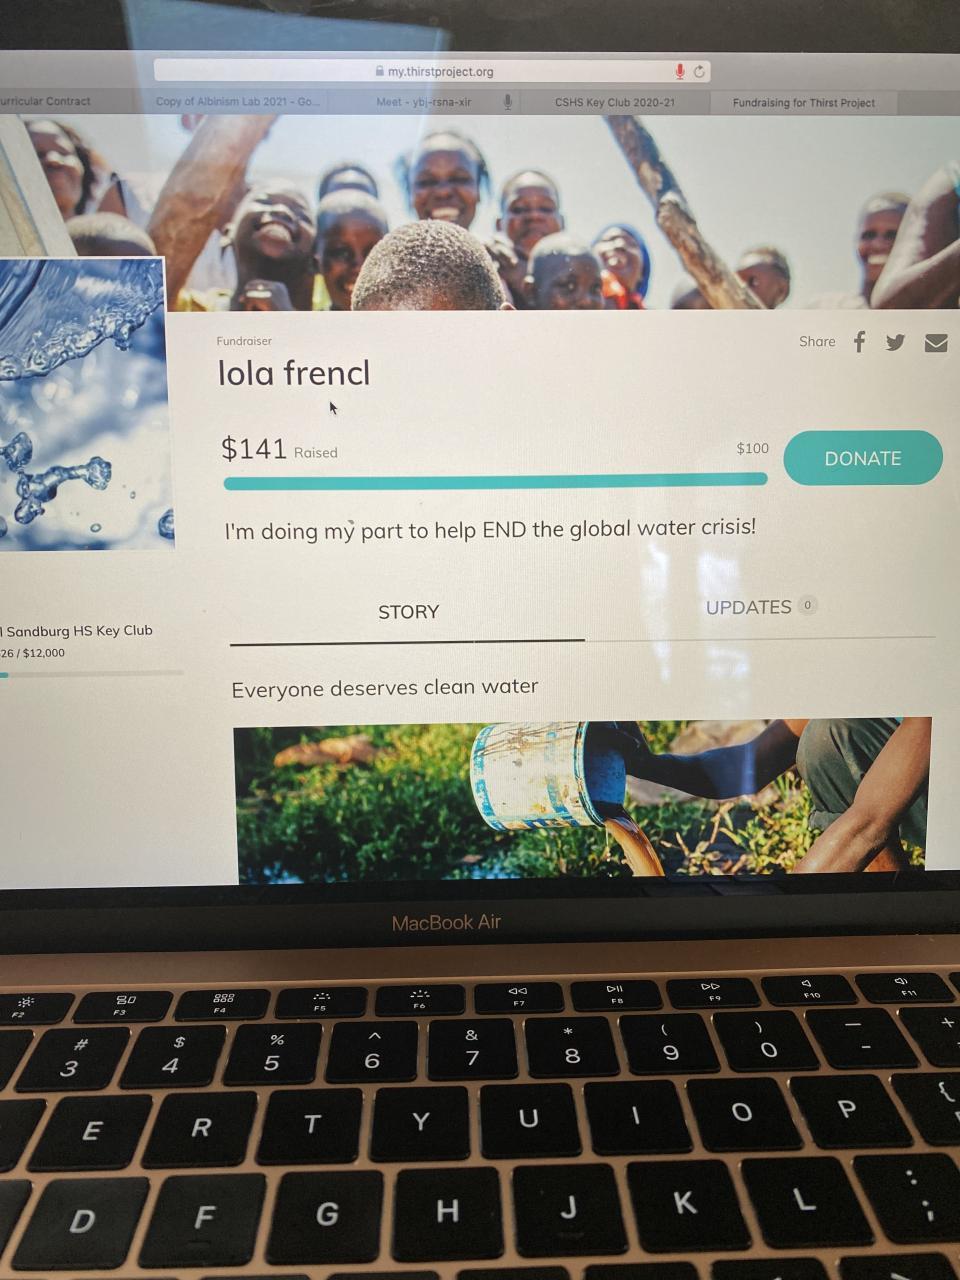Screen dimensions: 960x1280
Task: Click the Sandburg HS Key Club link
Action: pyautogui.click(x=78, y=630)
